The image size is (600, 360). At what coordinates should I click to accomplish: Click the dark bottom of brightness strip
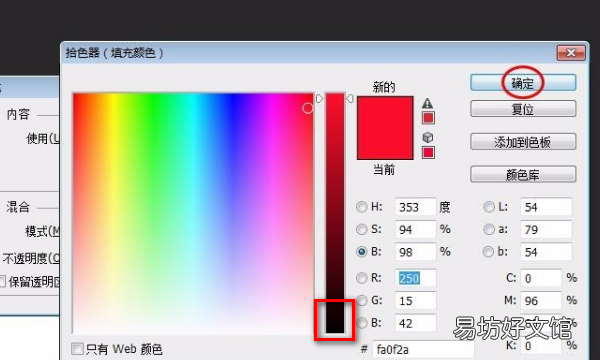coord(335,319)
